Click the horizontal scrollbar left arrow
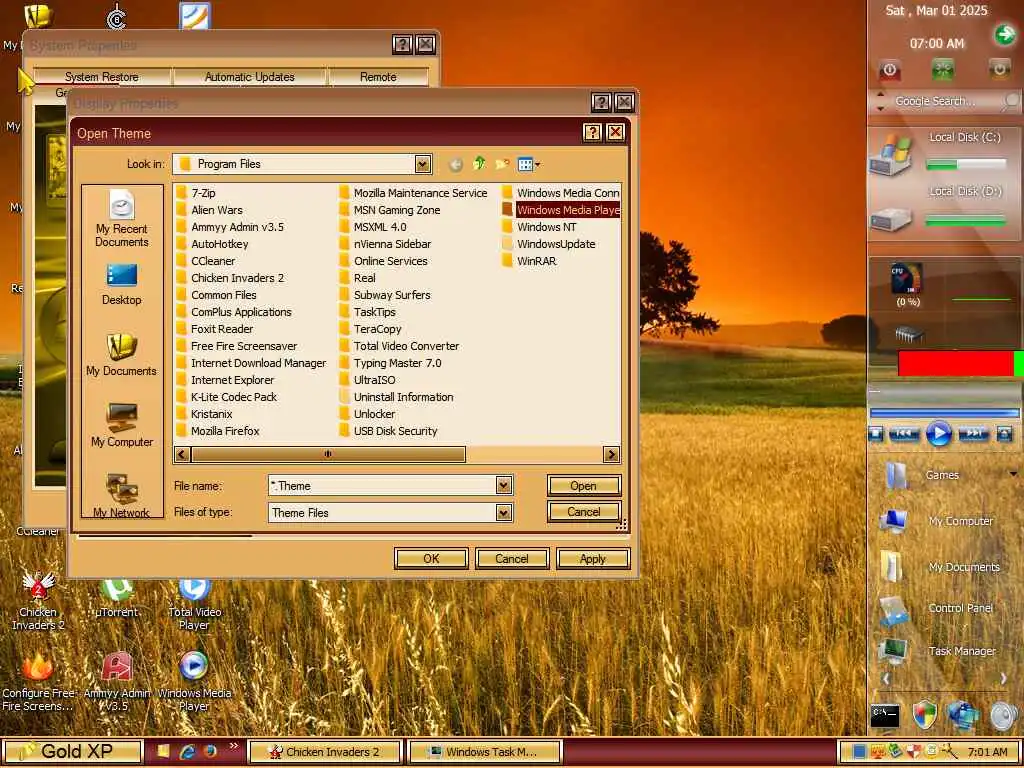The image size is (1024, 768). (x=182, y=454)
